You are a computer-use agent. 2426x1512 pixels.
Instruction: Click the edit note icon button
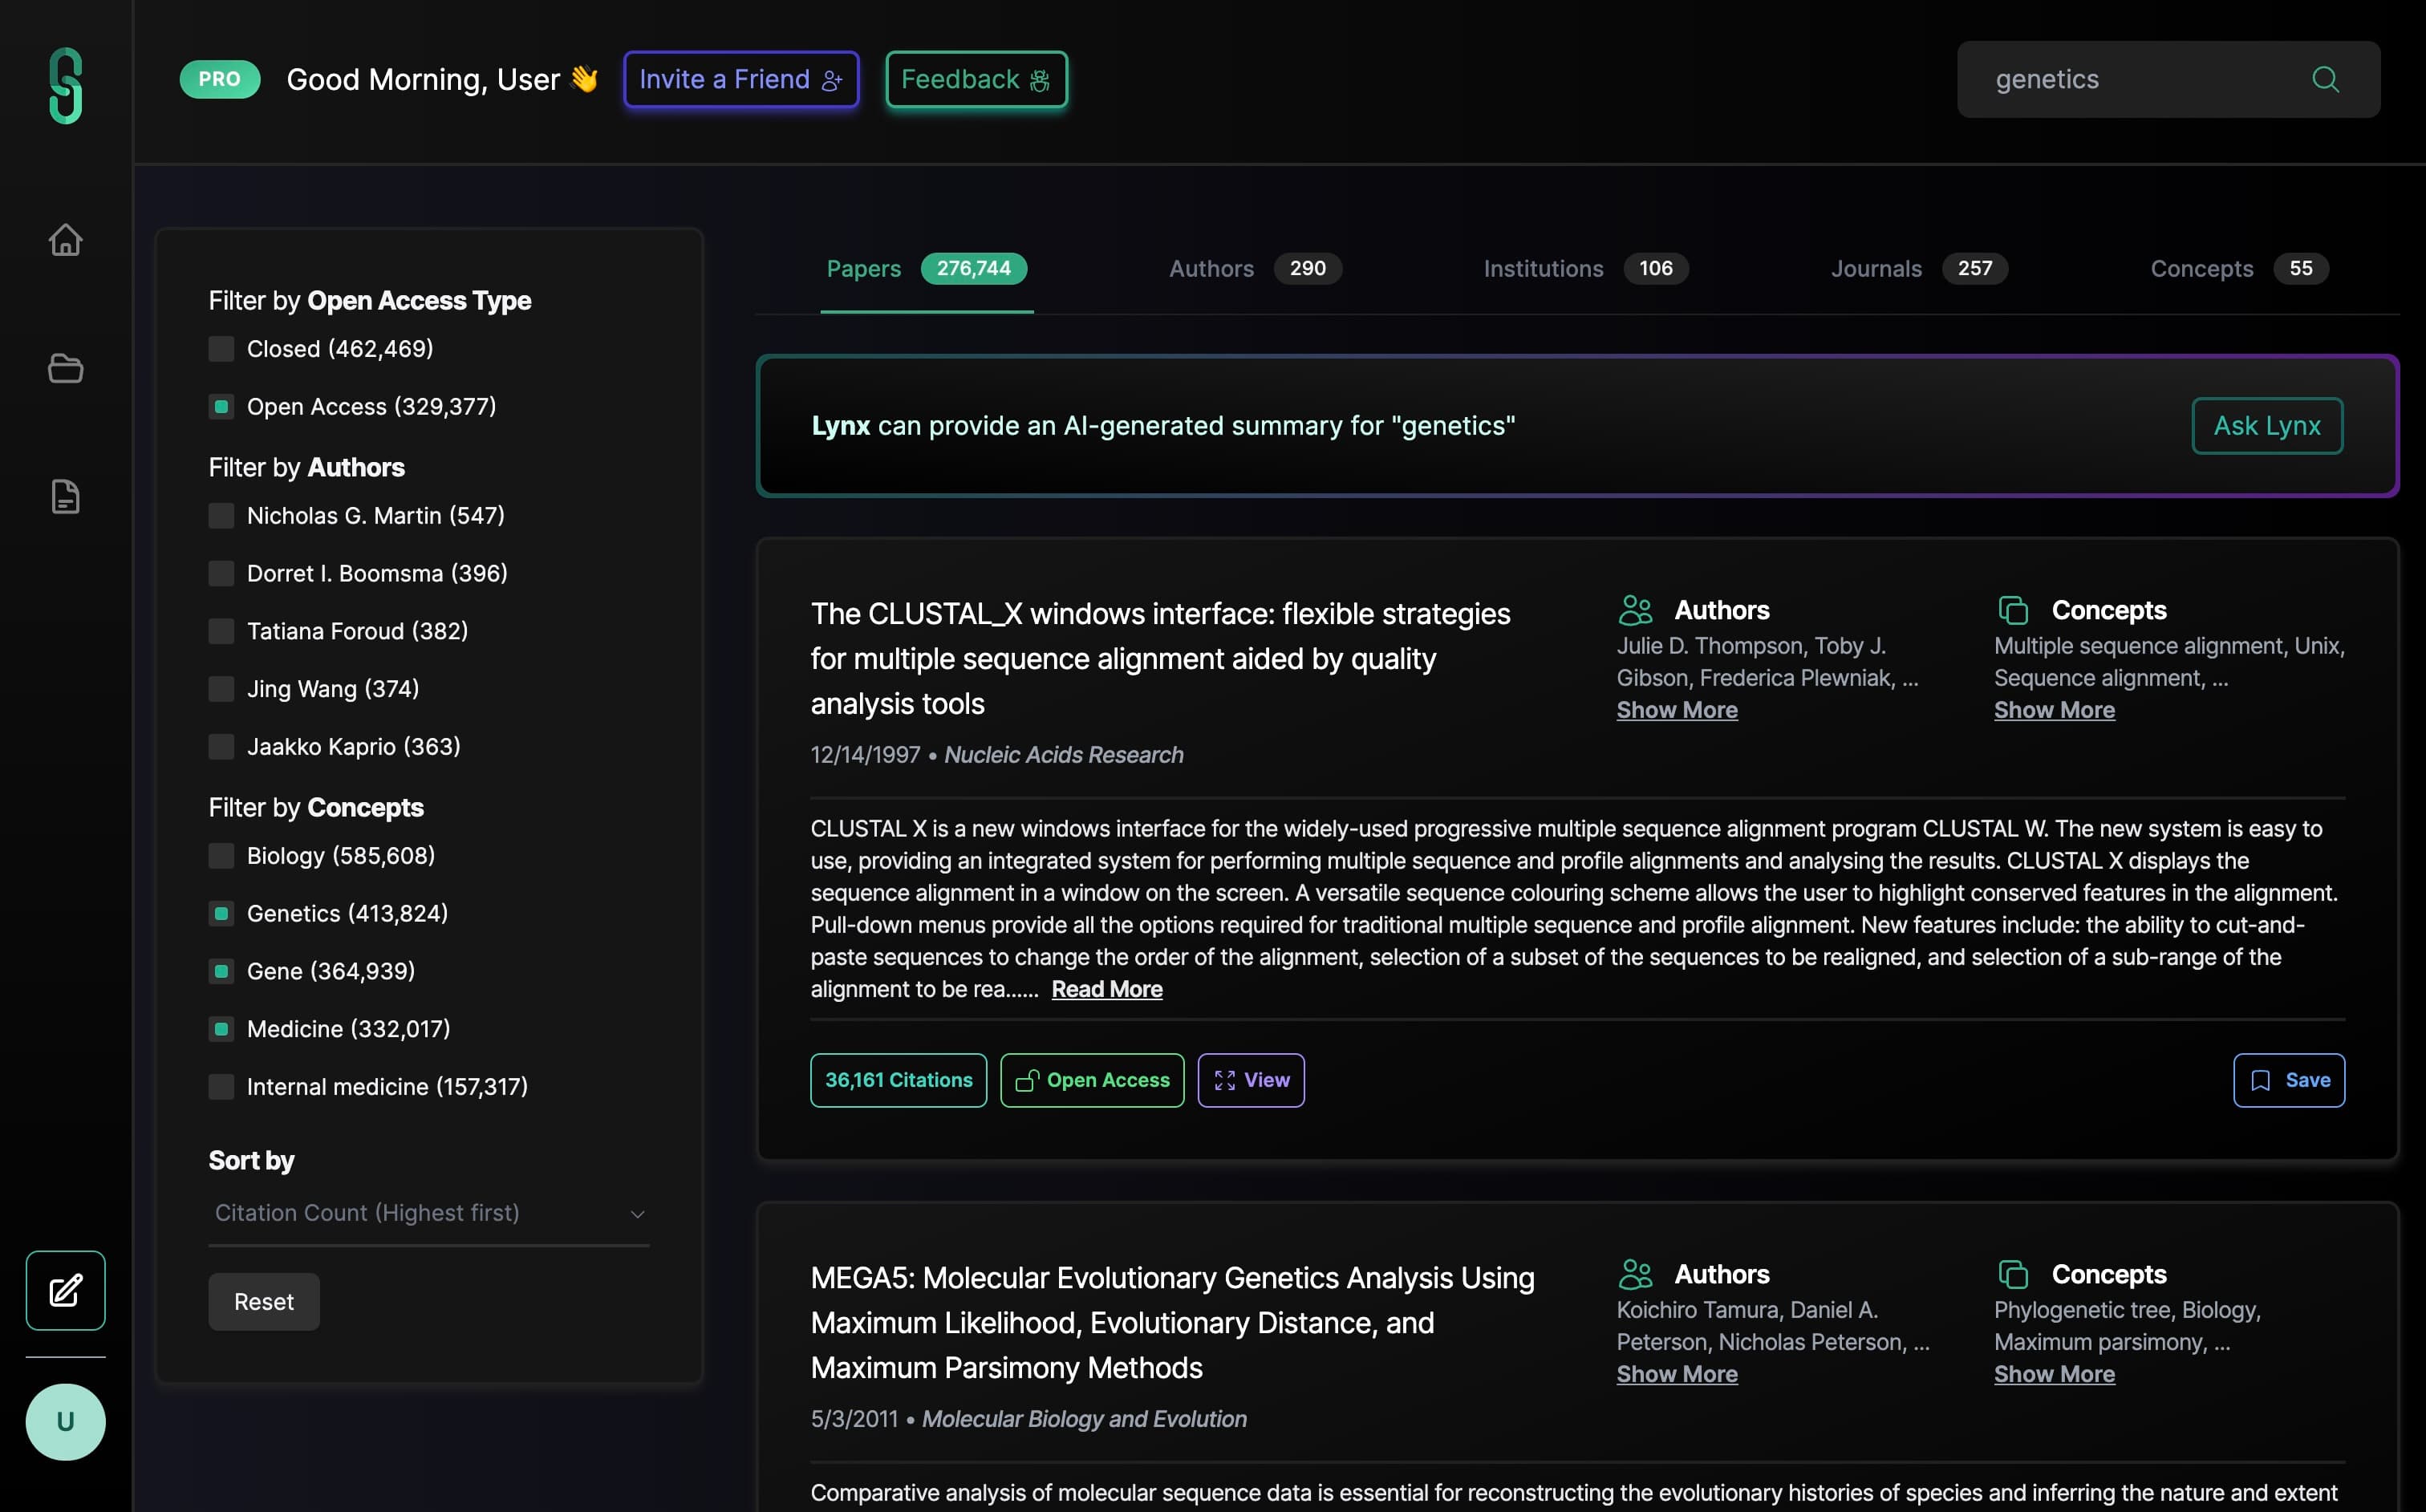pyautogui.click(x=65, y=1290)
